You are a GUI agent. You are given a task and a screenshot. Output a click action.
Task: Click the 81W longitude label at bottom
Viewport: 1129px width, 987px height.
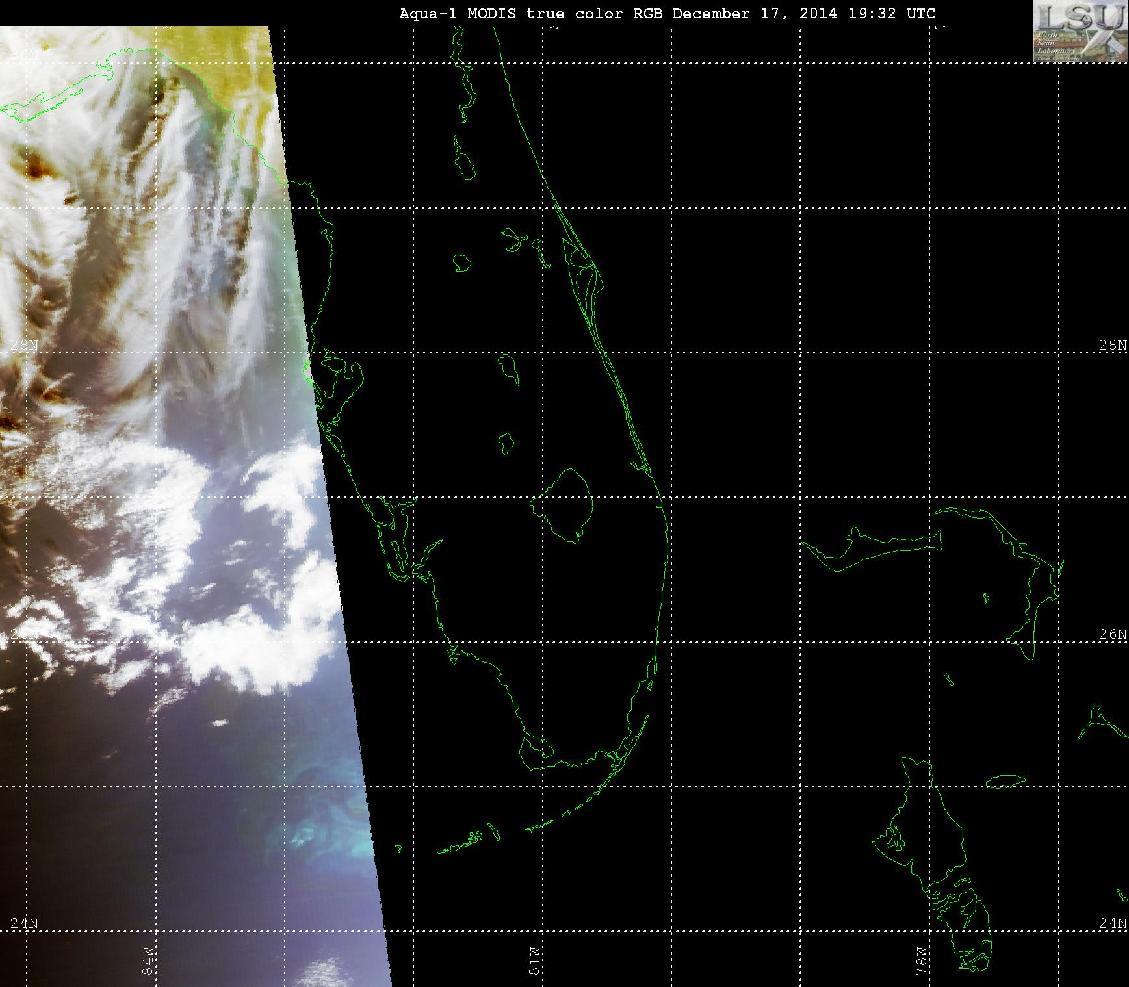[535, 961]
